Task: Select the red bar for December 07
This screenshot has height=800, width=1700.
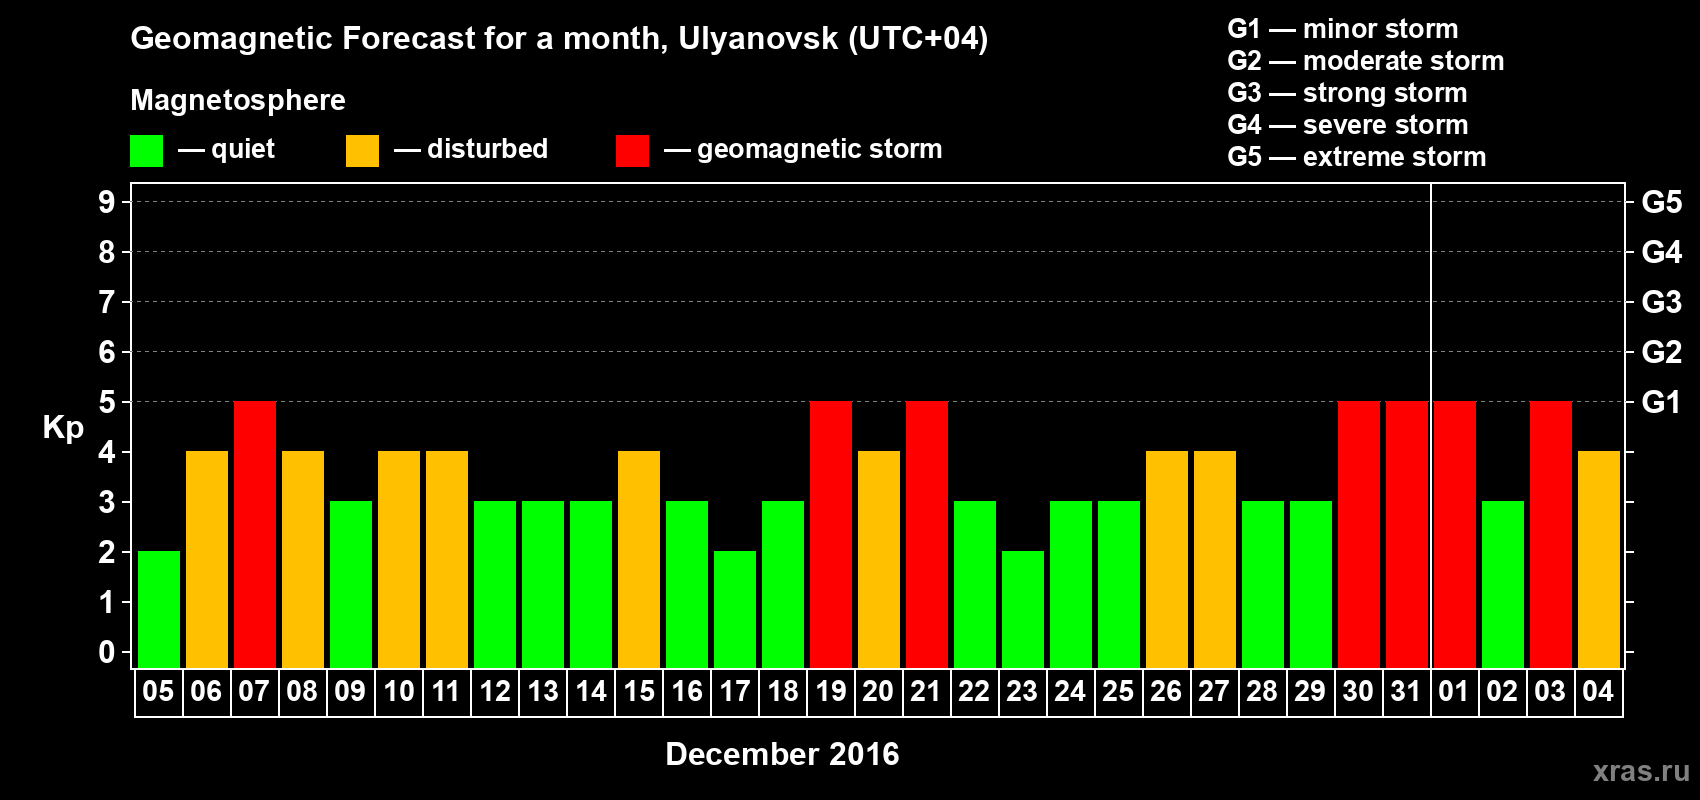Action: pyautogui.click(x=255, y=534)
